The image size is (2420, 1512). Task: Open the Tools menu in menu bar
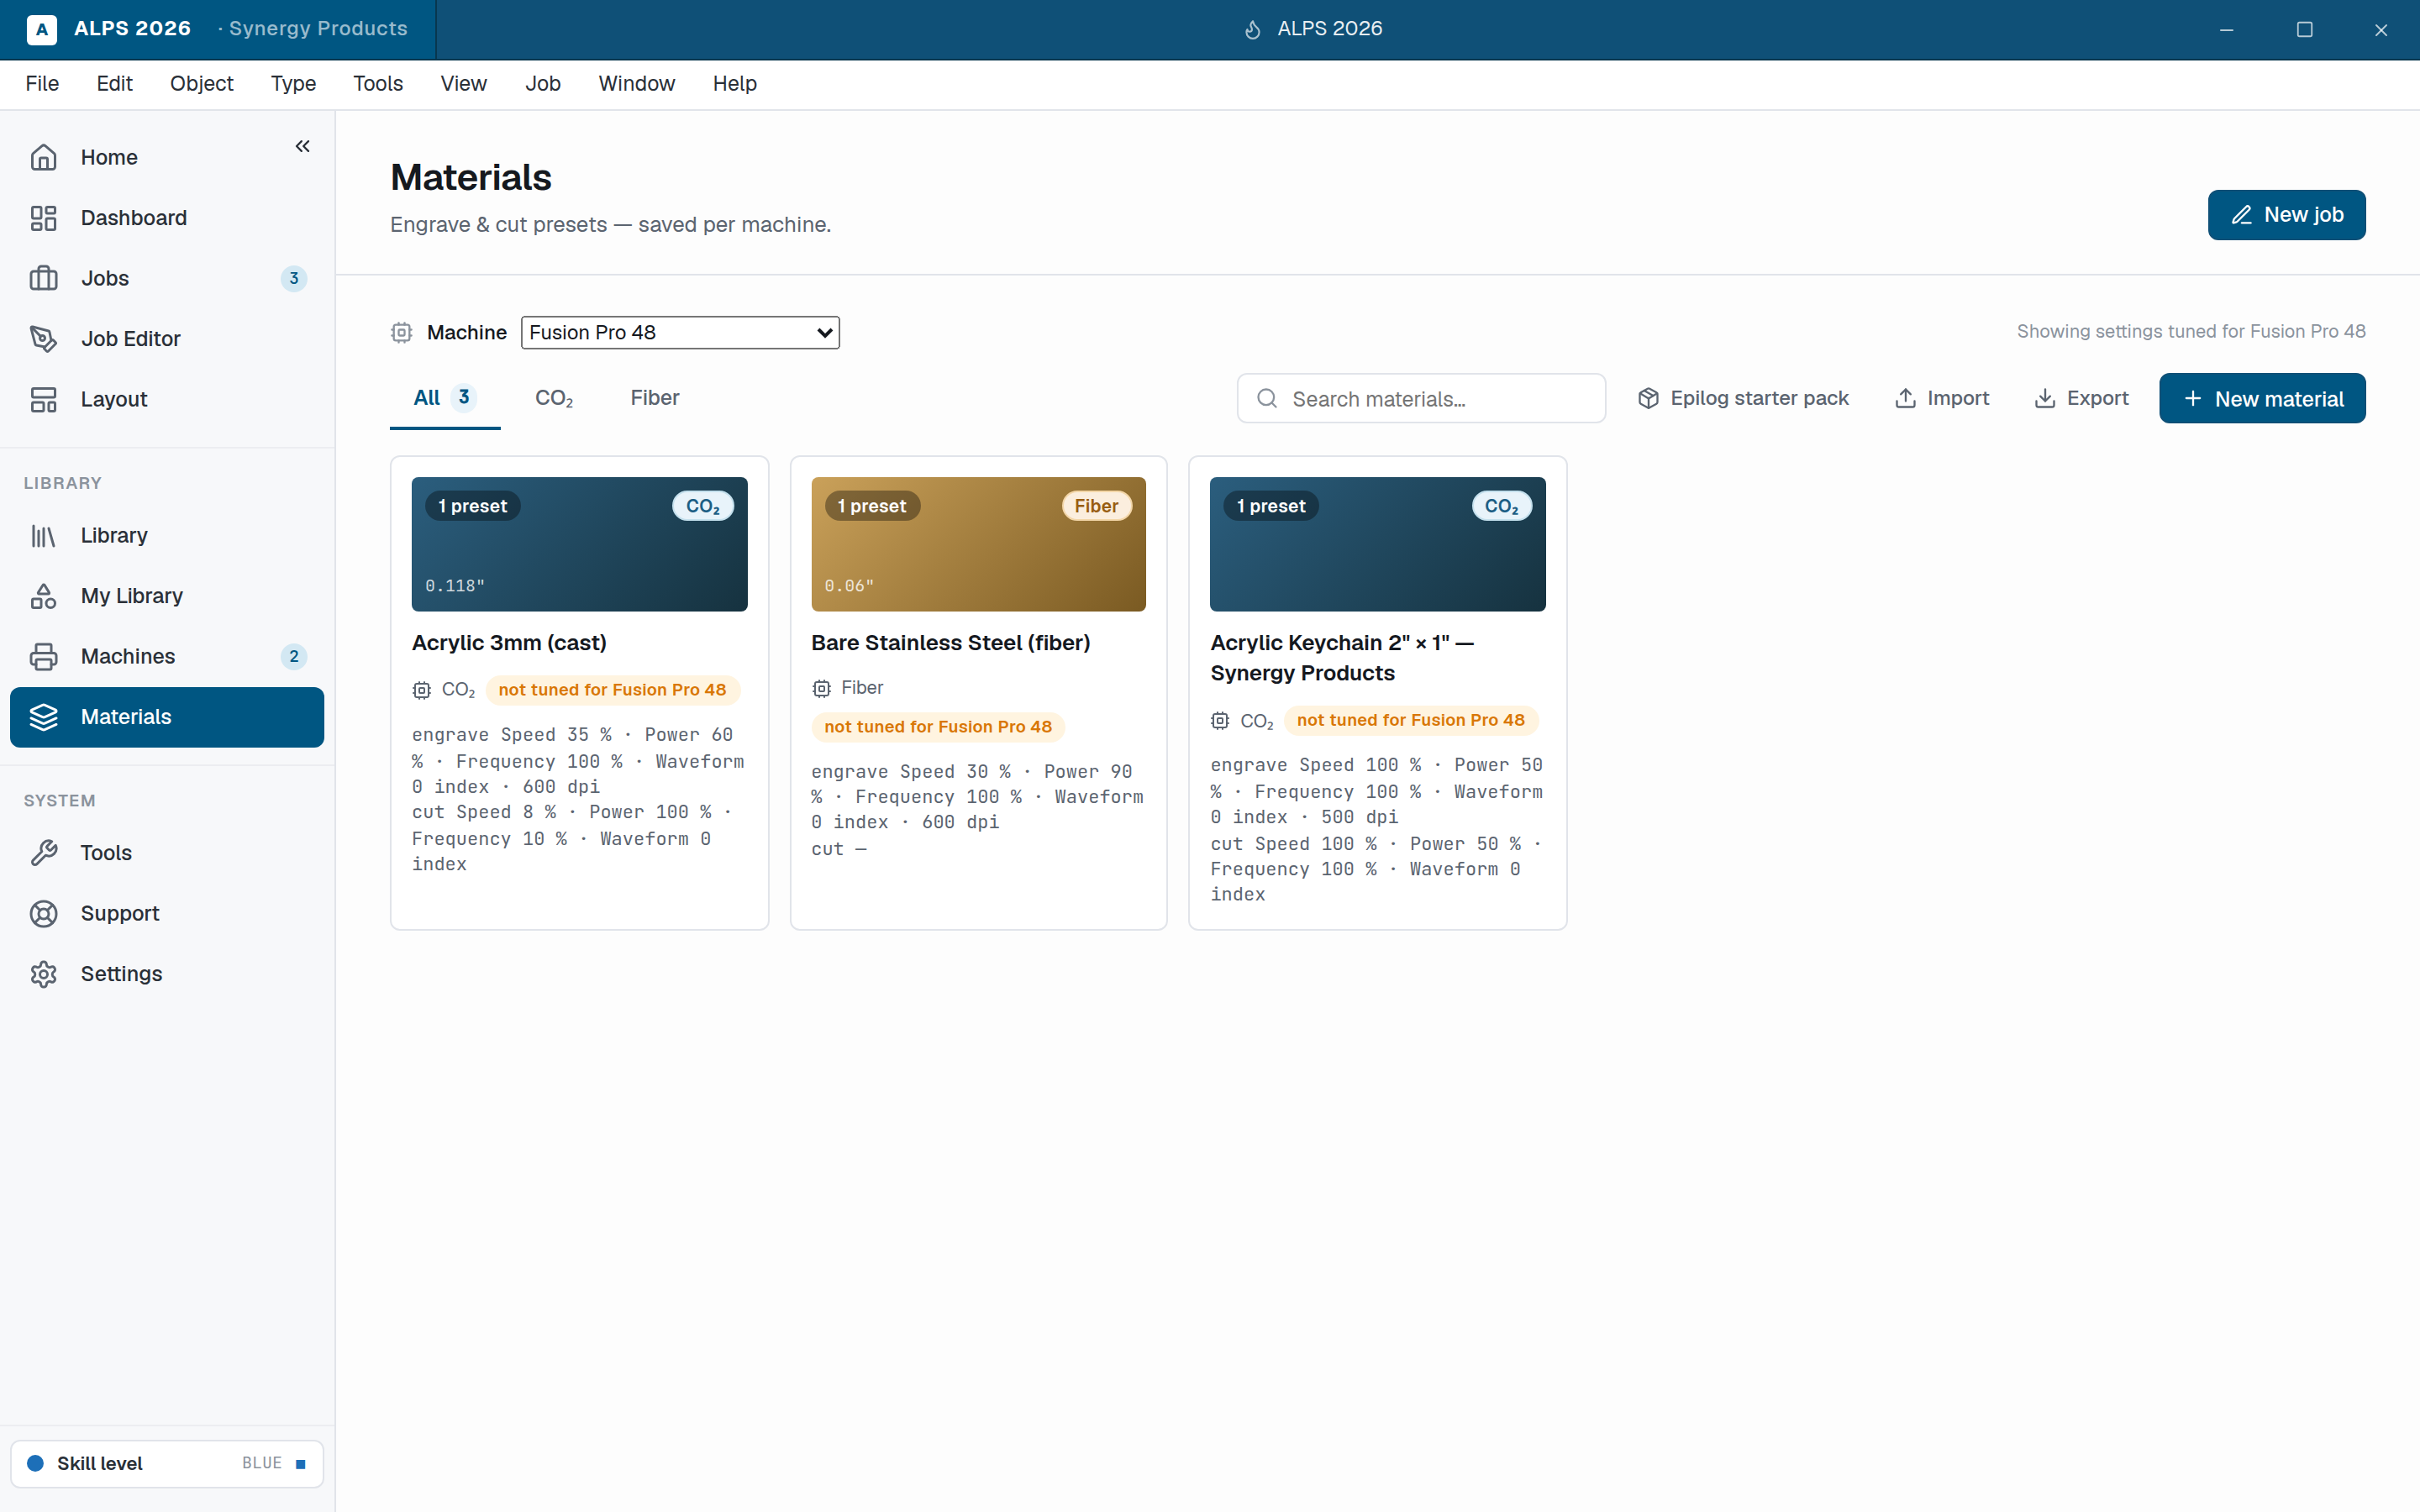(378, 84)
